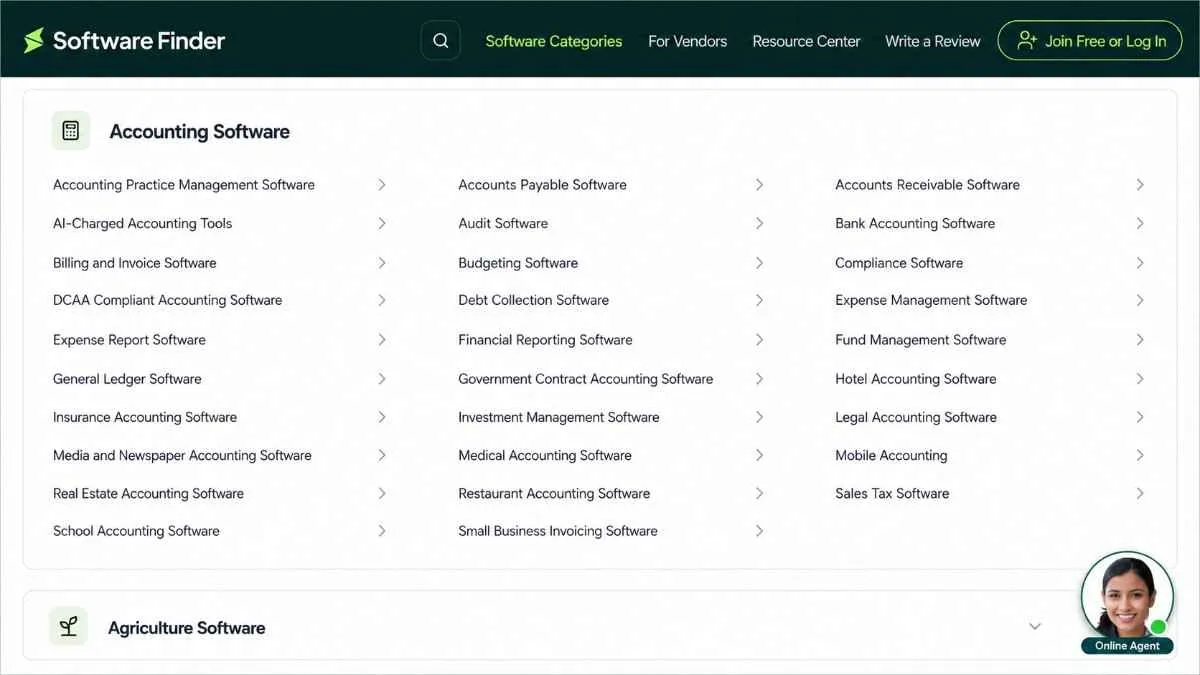
Task: Click the calculator icon beside Accounting Software
Action: click(70, 131)
